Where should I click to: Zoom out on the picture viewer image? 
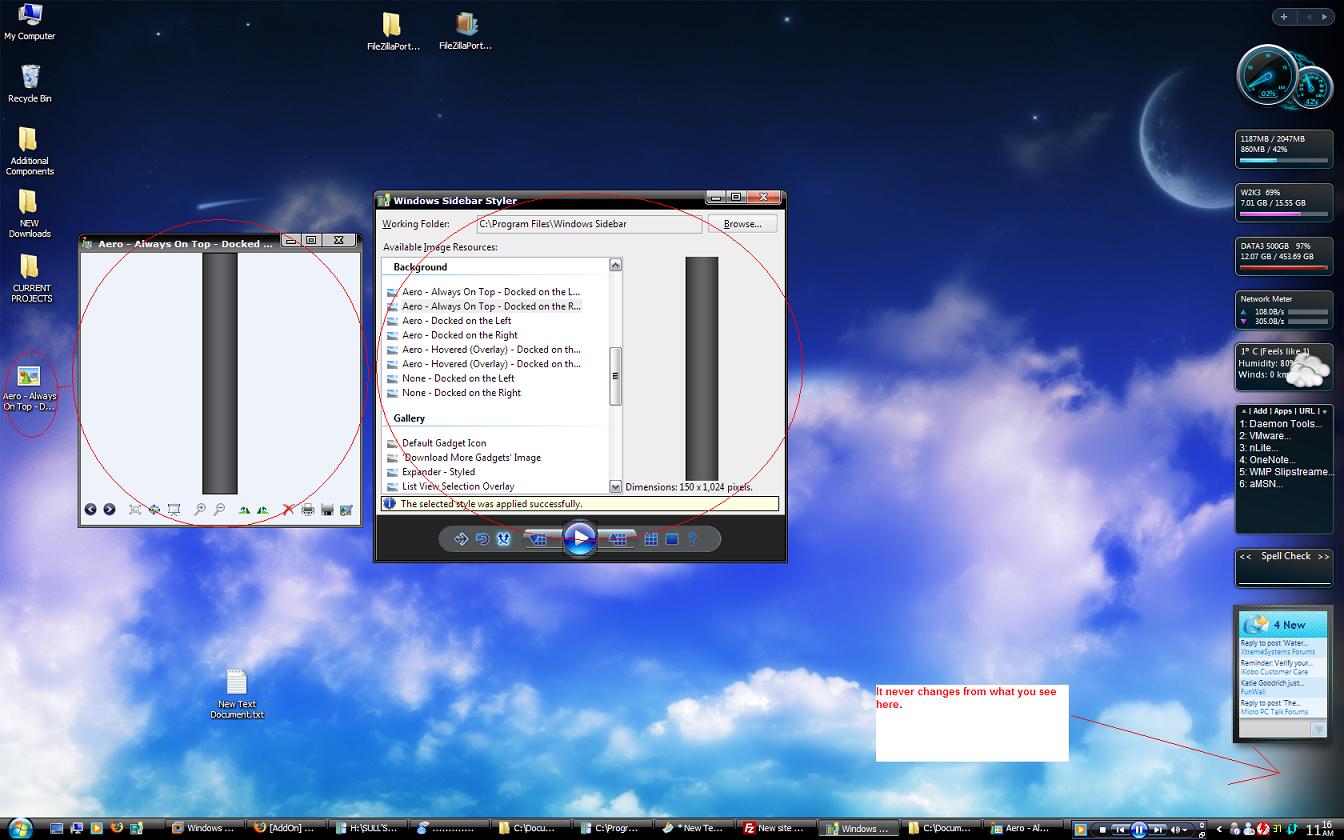pyautogui.click(x=219, y=510)
